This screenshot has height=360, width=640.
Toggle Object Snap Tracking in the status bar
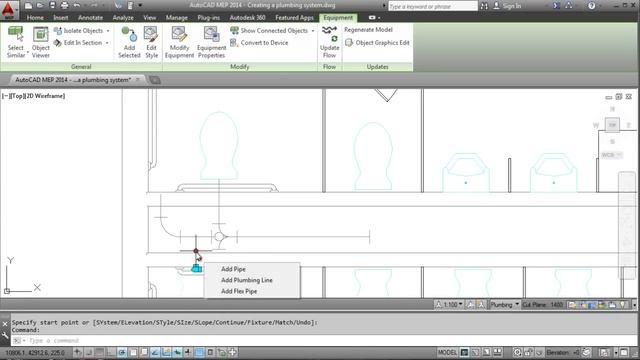coord(155,352)
